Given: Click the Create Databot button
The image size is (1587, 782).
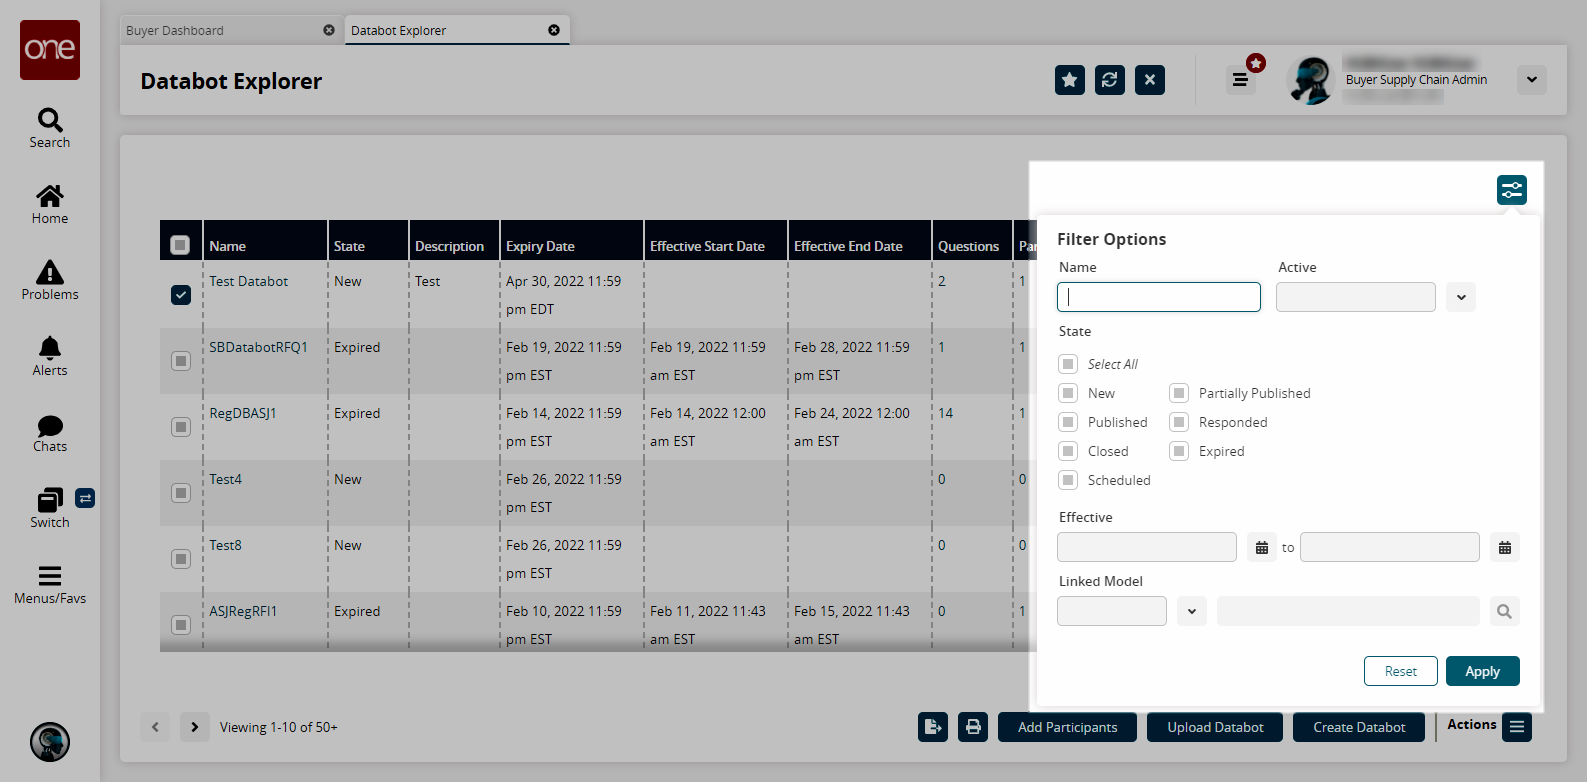Looking at the screenshot, I should [x=1358, y=727].
